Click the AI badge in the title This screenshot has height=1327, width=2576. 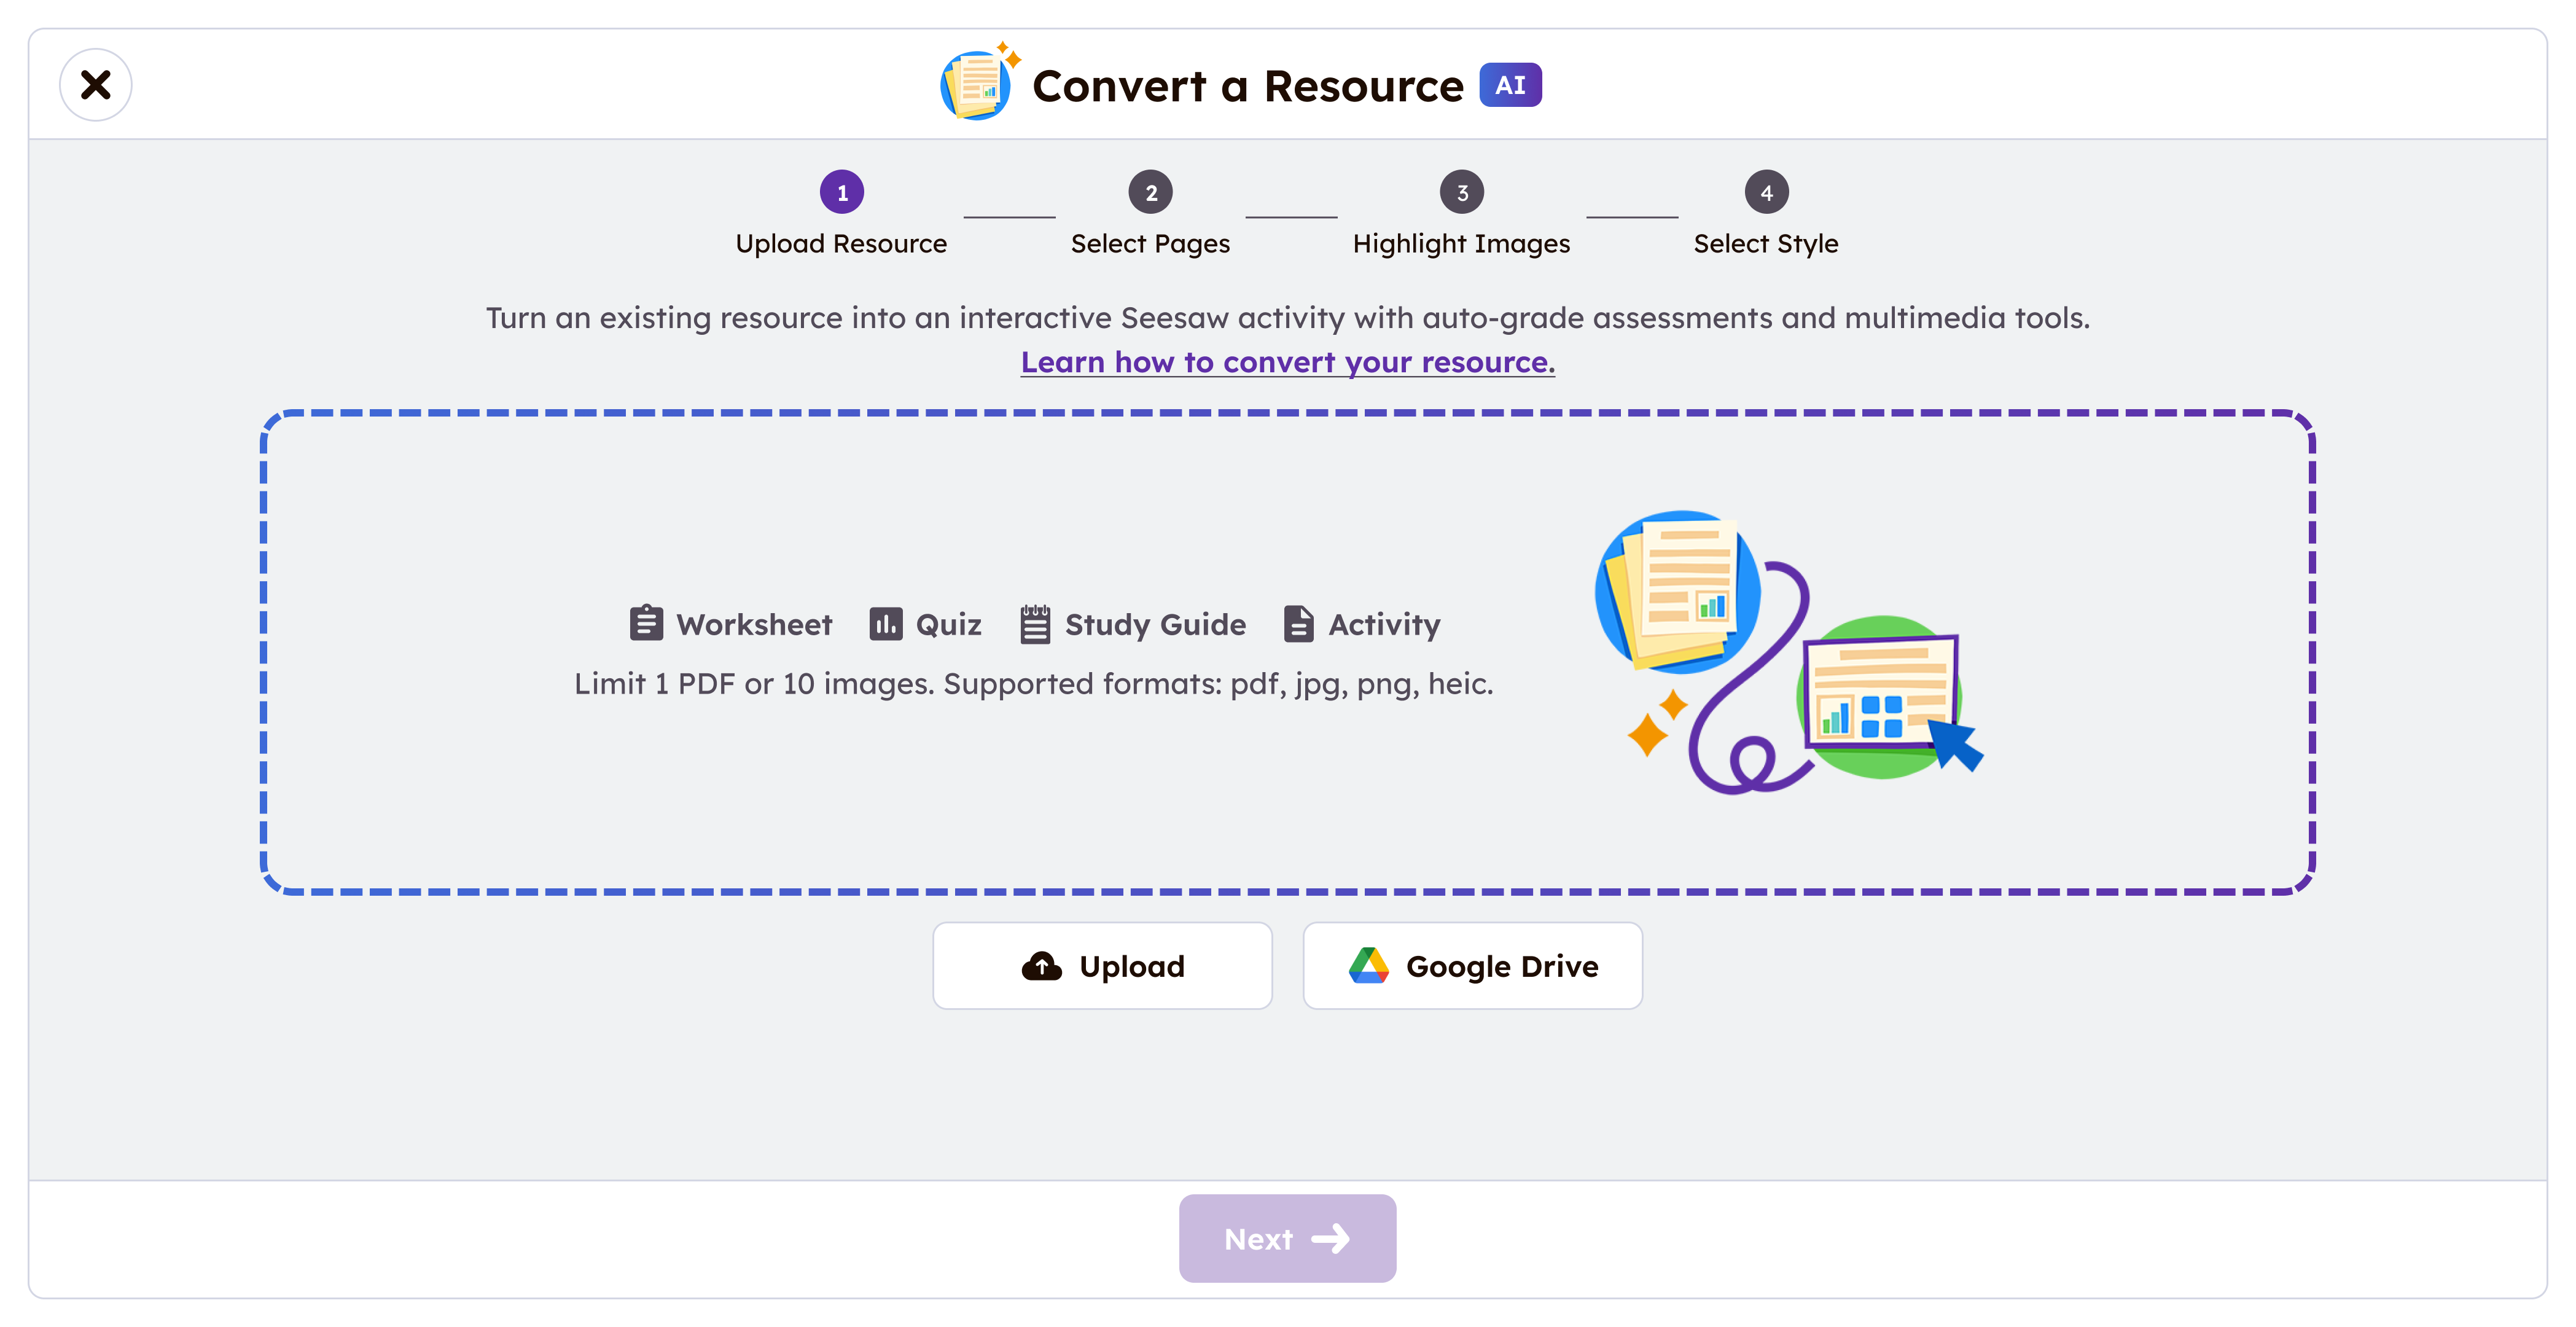(1510, 85)
